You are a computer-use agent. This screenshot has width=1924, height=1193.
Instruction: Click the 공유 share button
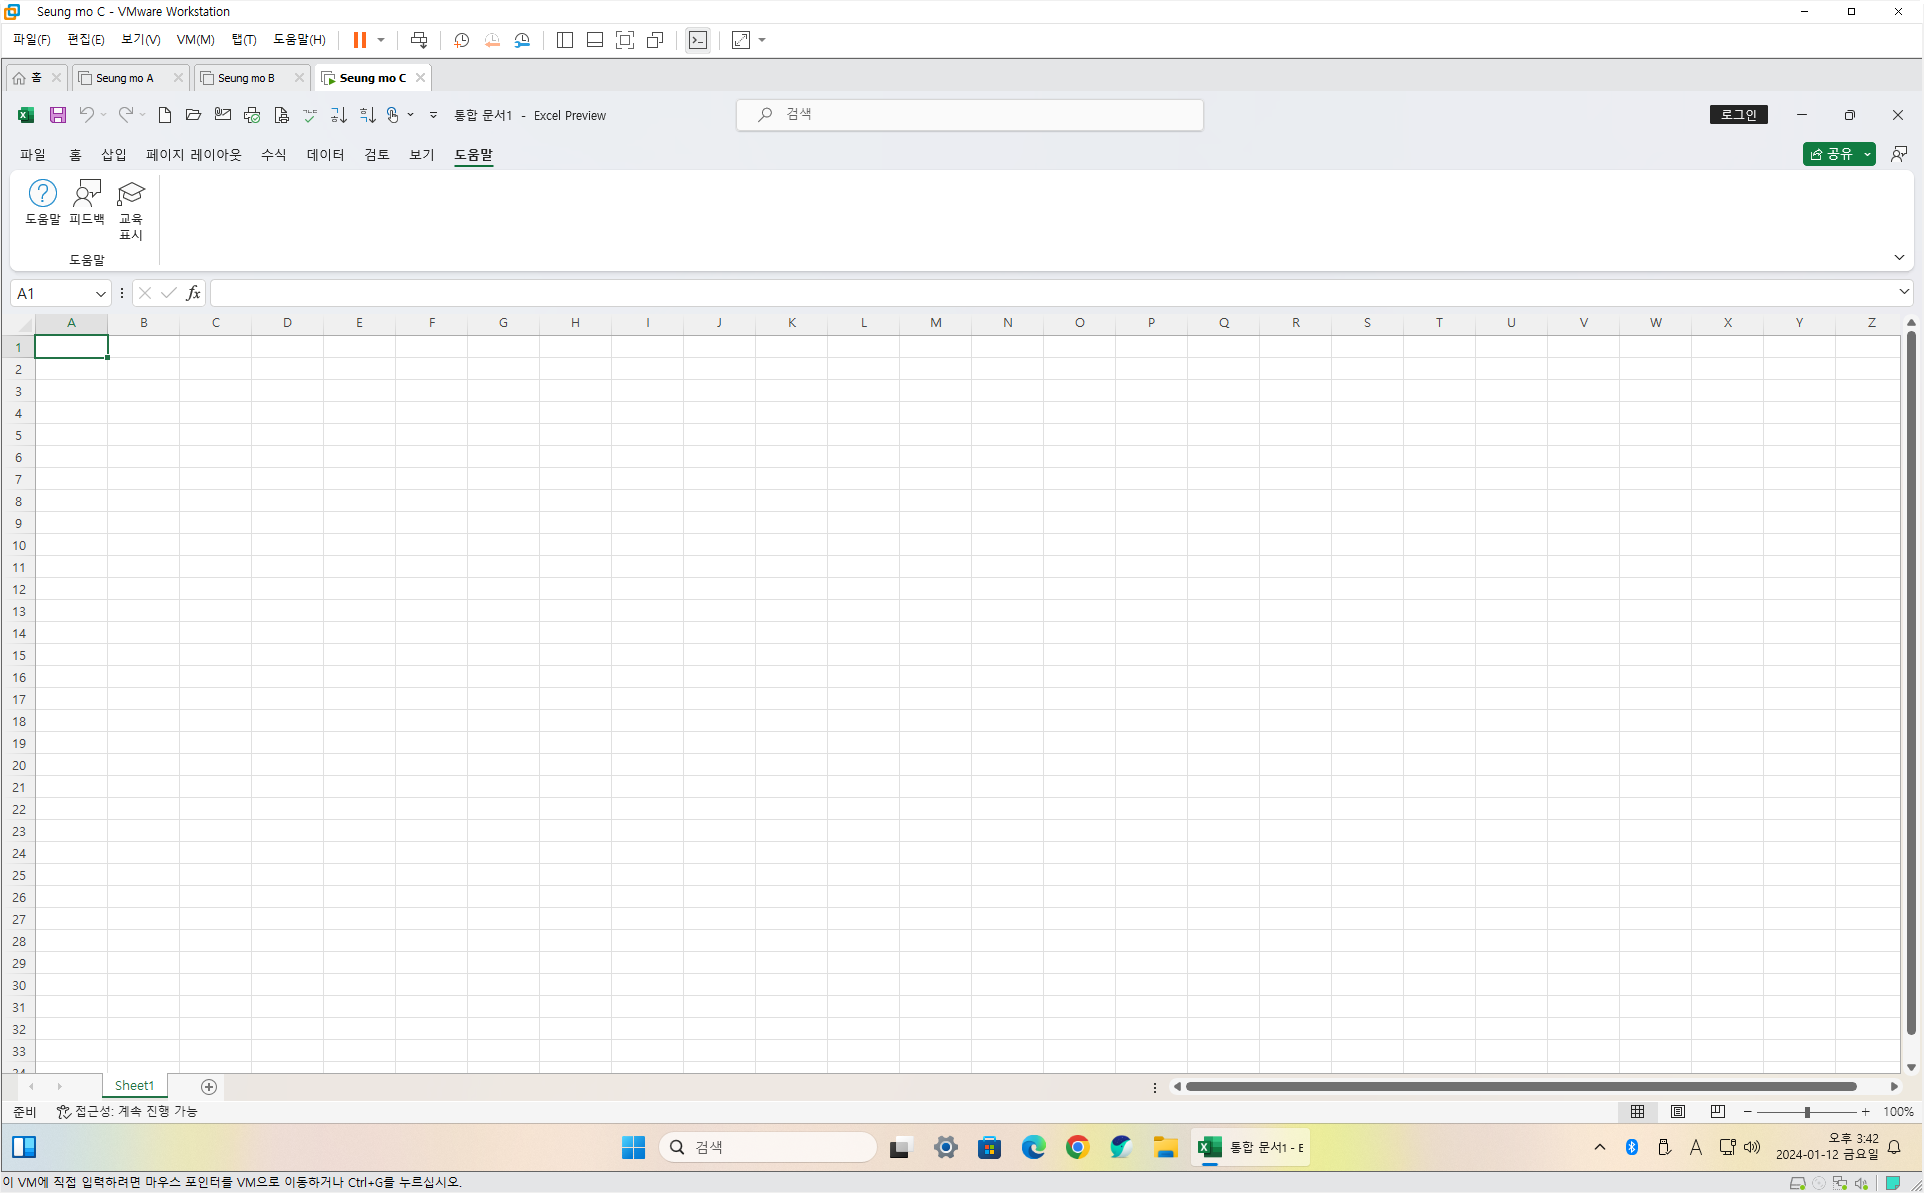(1831, 154)
